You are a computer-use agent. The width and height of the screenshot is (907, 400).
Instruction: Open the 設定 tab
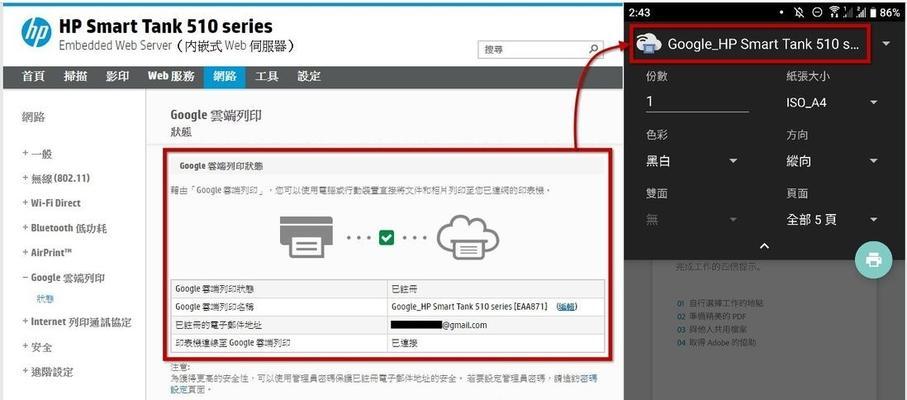click(x=309, y=76)
